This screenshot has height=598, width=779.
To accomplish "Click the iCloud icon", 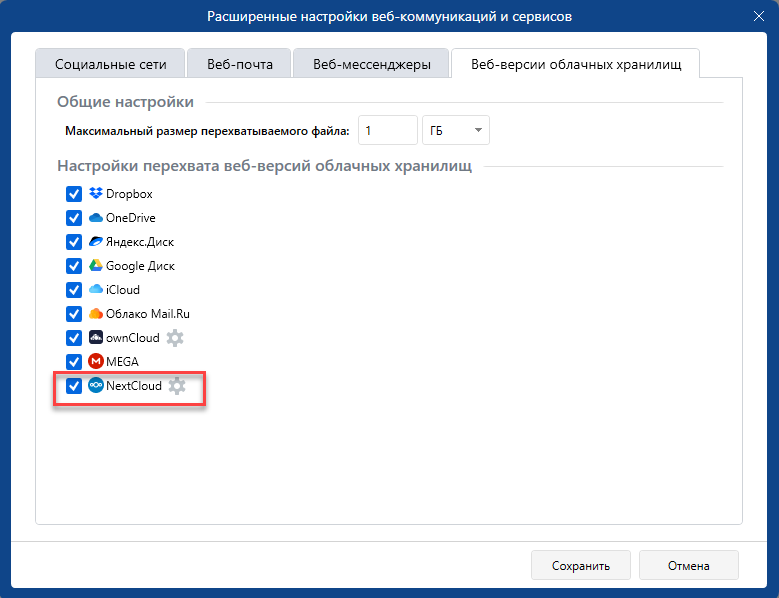I will tap(96, 290).
